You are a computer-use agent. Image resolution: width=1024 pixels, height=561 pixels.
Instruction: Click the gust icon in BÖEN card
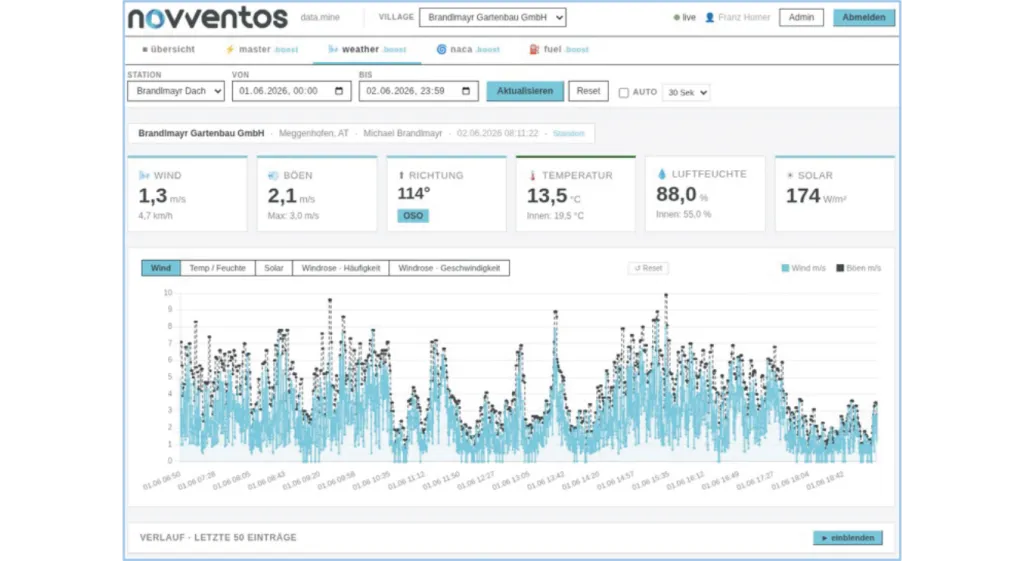coord(274,176)
